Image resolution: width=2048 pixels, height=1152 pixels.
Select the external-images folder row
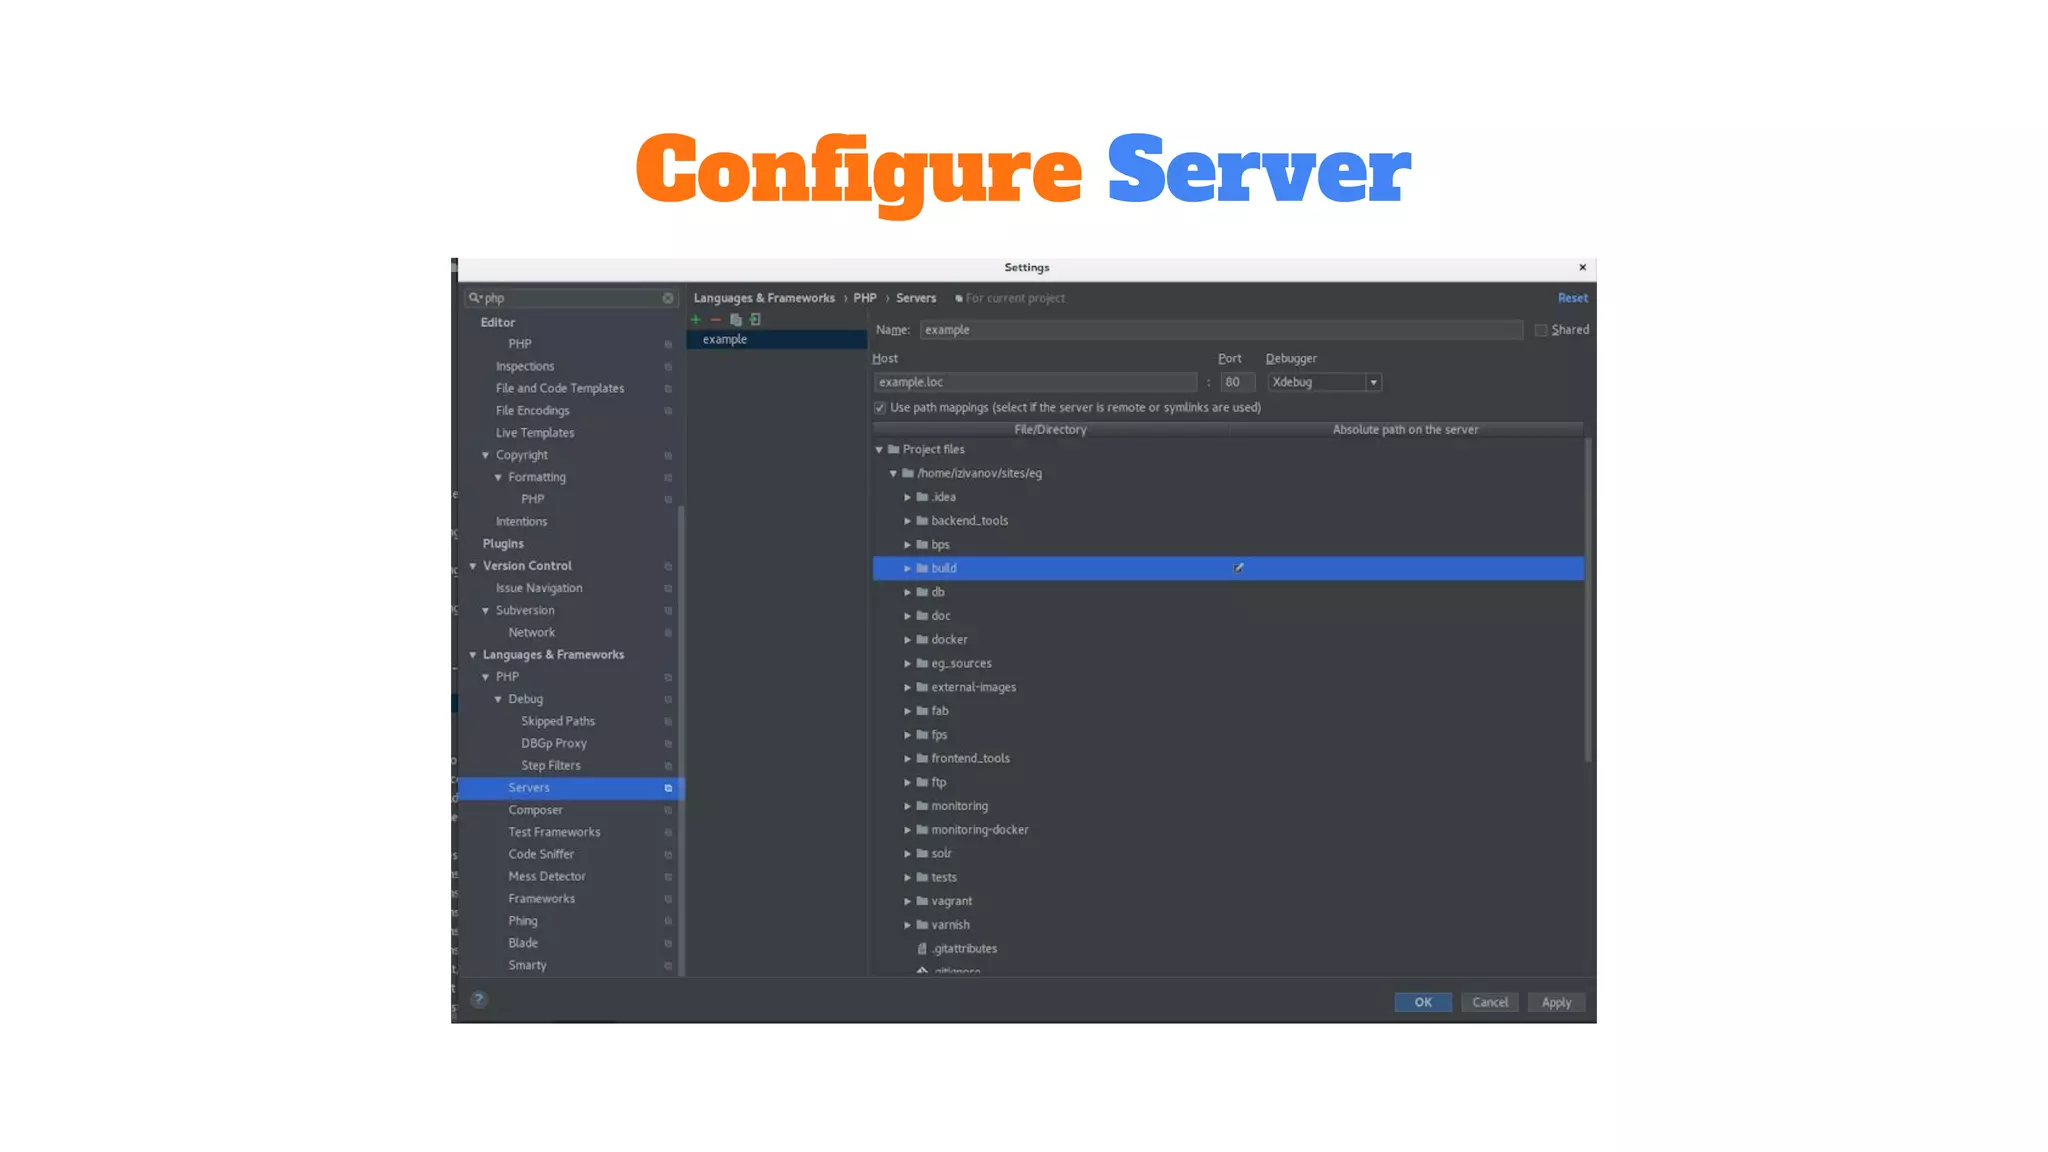click(1228, 687)
